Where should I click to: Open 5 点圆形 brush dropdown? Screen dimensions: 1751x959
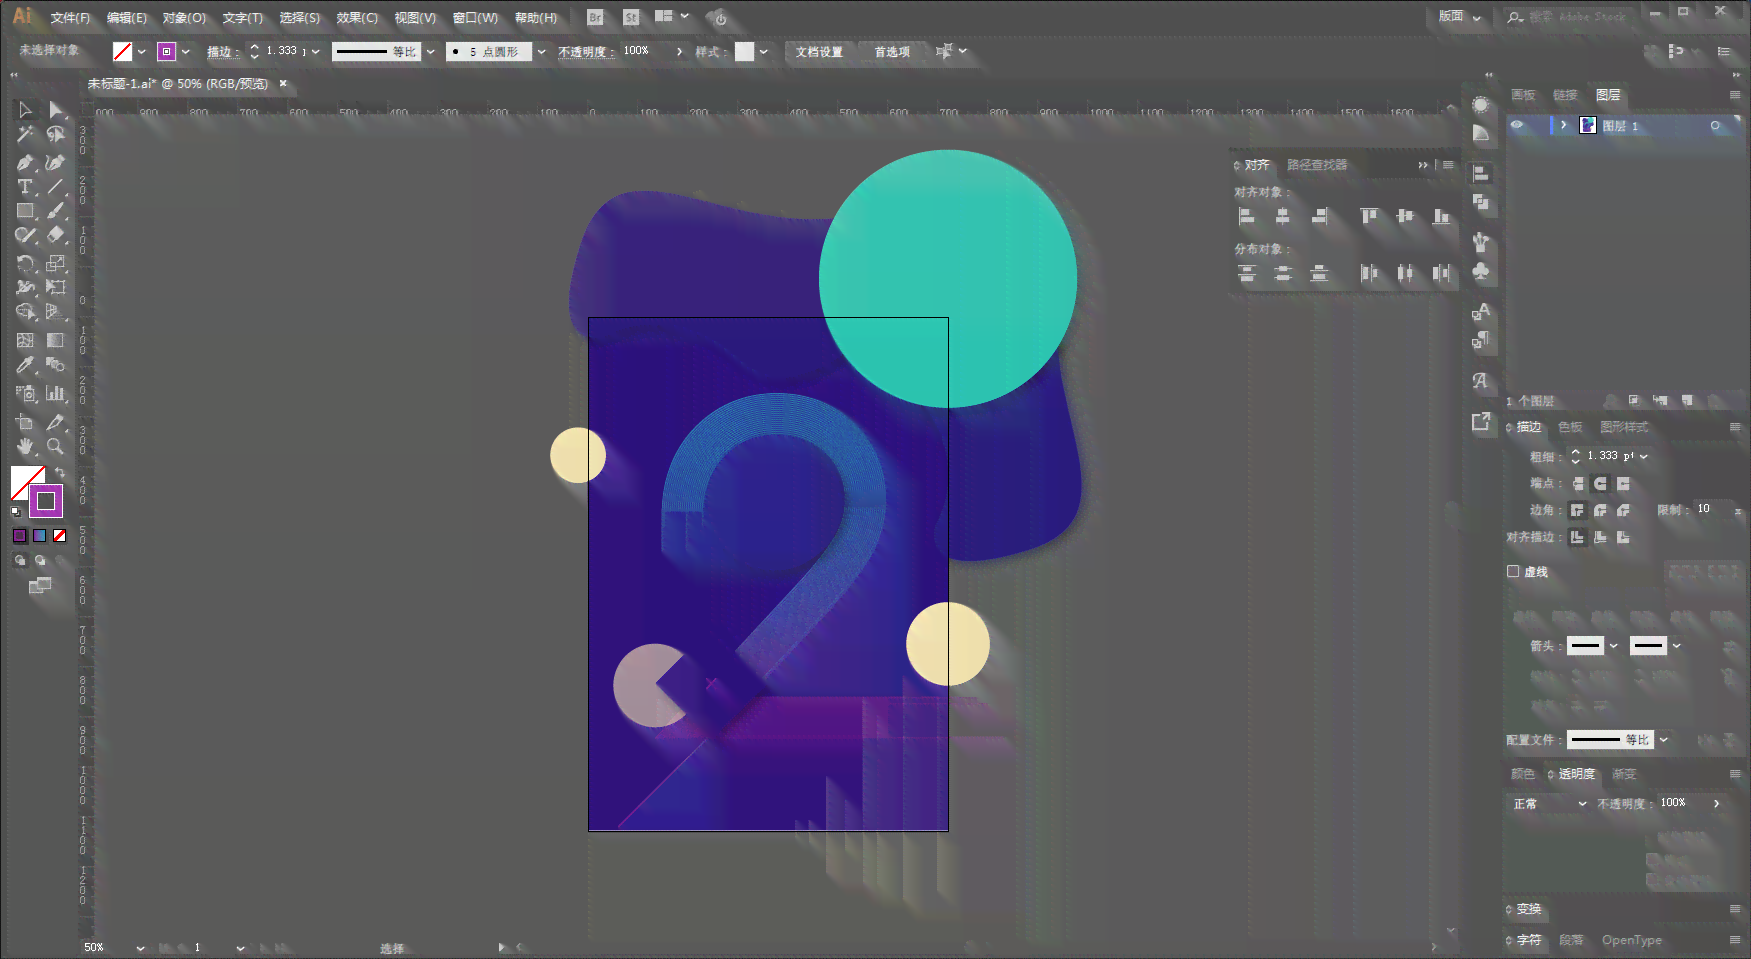pos(541,52)
